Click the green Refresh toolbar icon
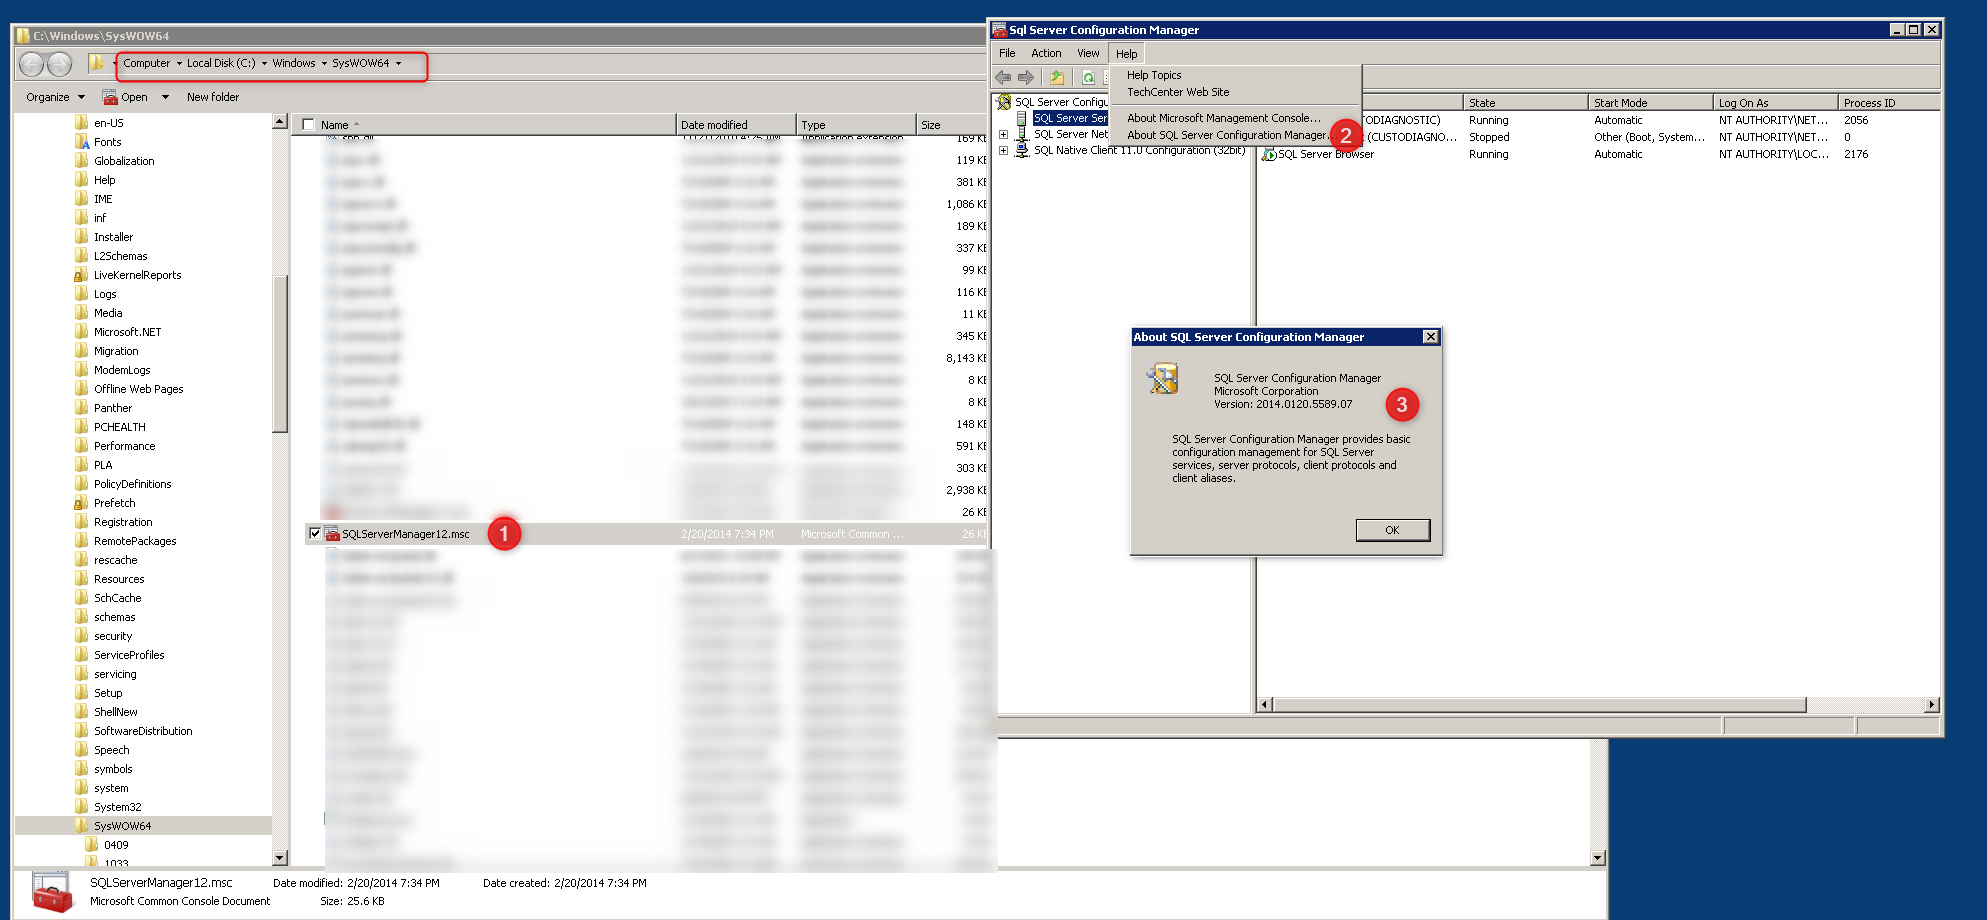Screen dimensions: 1987x920 click(x=1088, y=77)
